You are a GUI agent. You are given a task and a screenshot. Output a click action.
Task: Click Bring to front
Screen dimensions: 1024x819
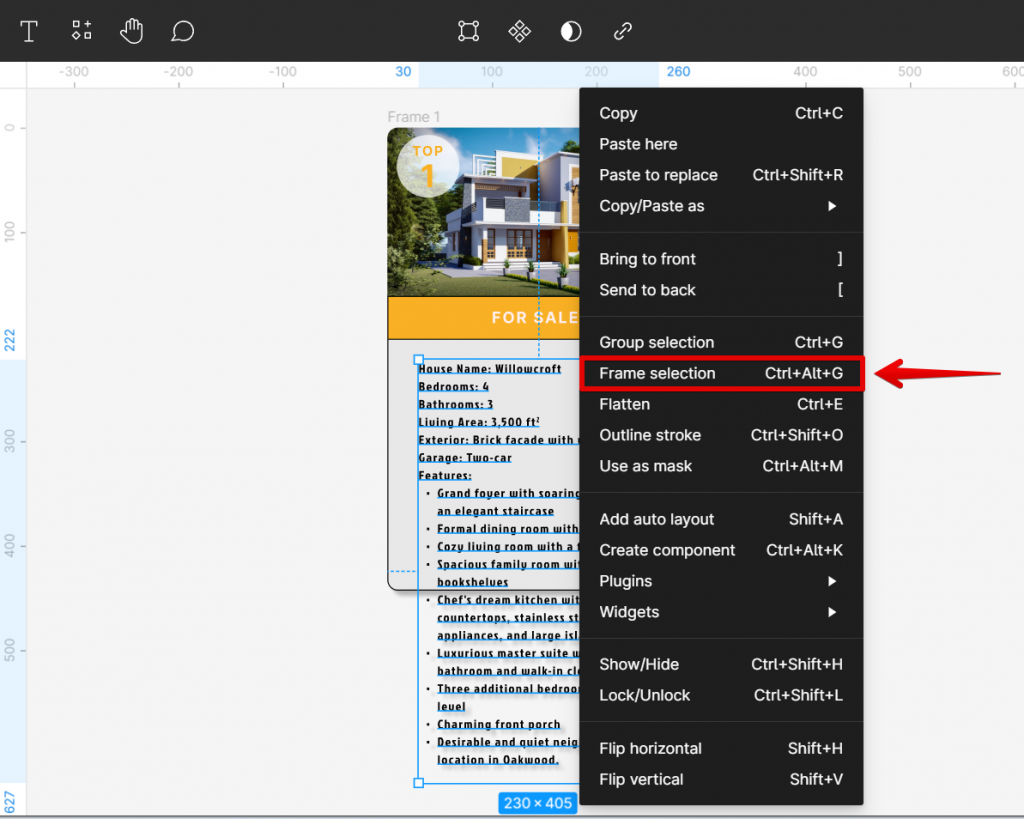[x=647, y=259]
